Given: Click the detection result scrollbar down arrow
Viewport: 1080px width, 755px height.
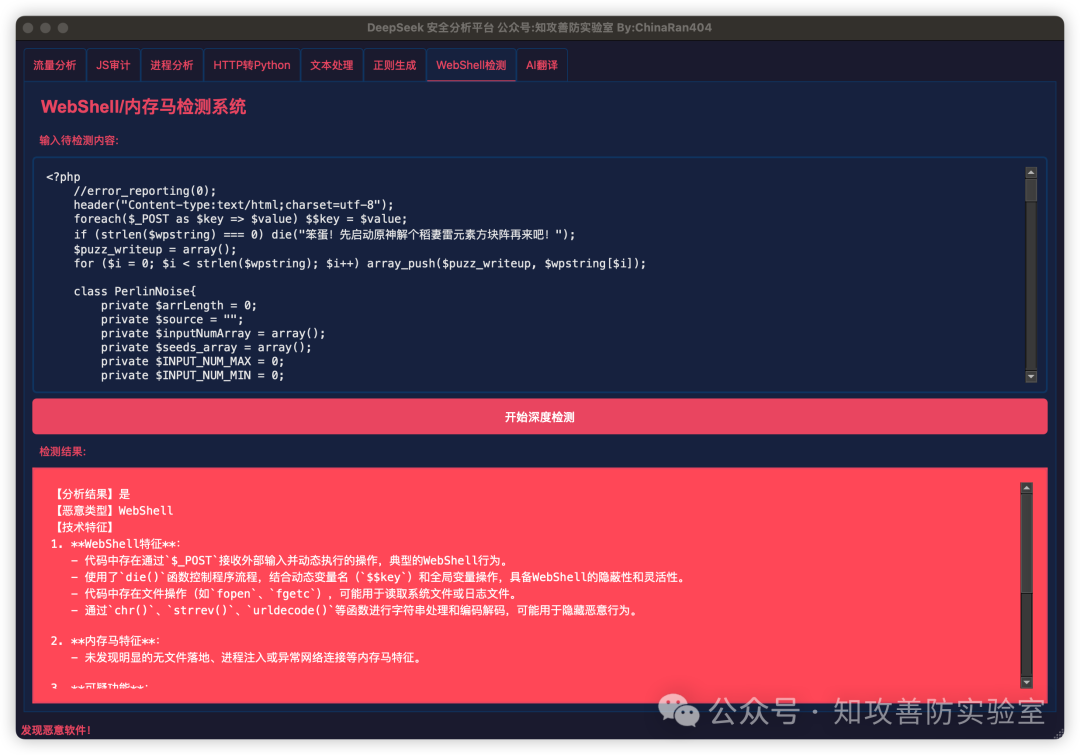Looking at the screenshot, I should 1026,682.
